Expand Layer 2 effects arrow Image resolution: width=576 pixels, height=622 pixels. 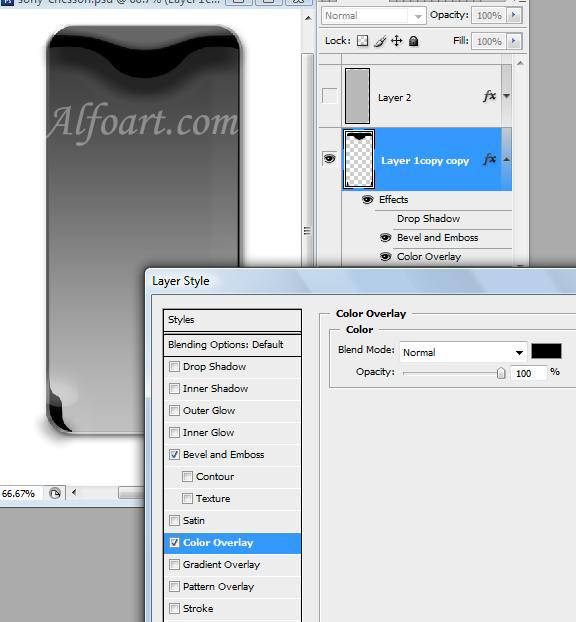[x=507, y=96]
